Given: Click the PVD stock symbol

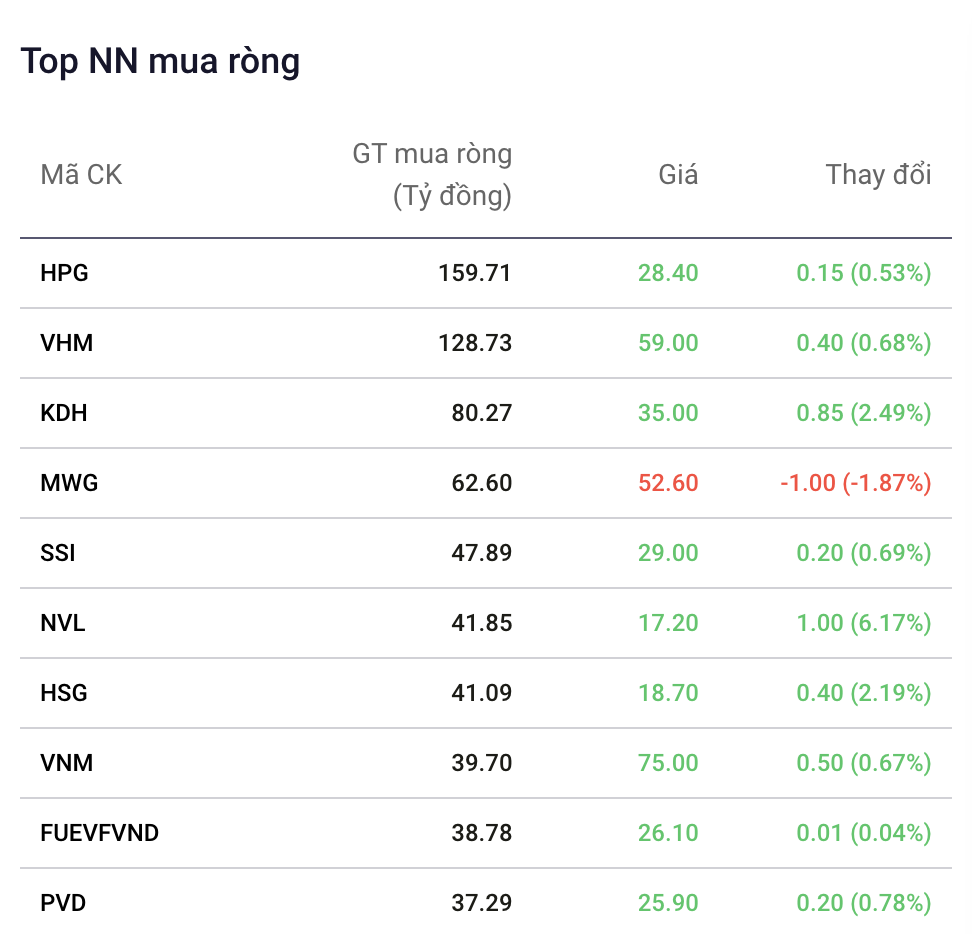Looking at the screenshot, I should (x=63, y=903).
